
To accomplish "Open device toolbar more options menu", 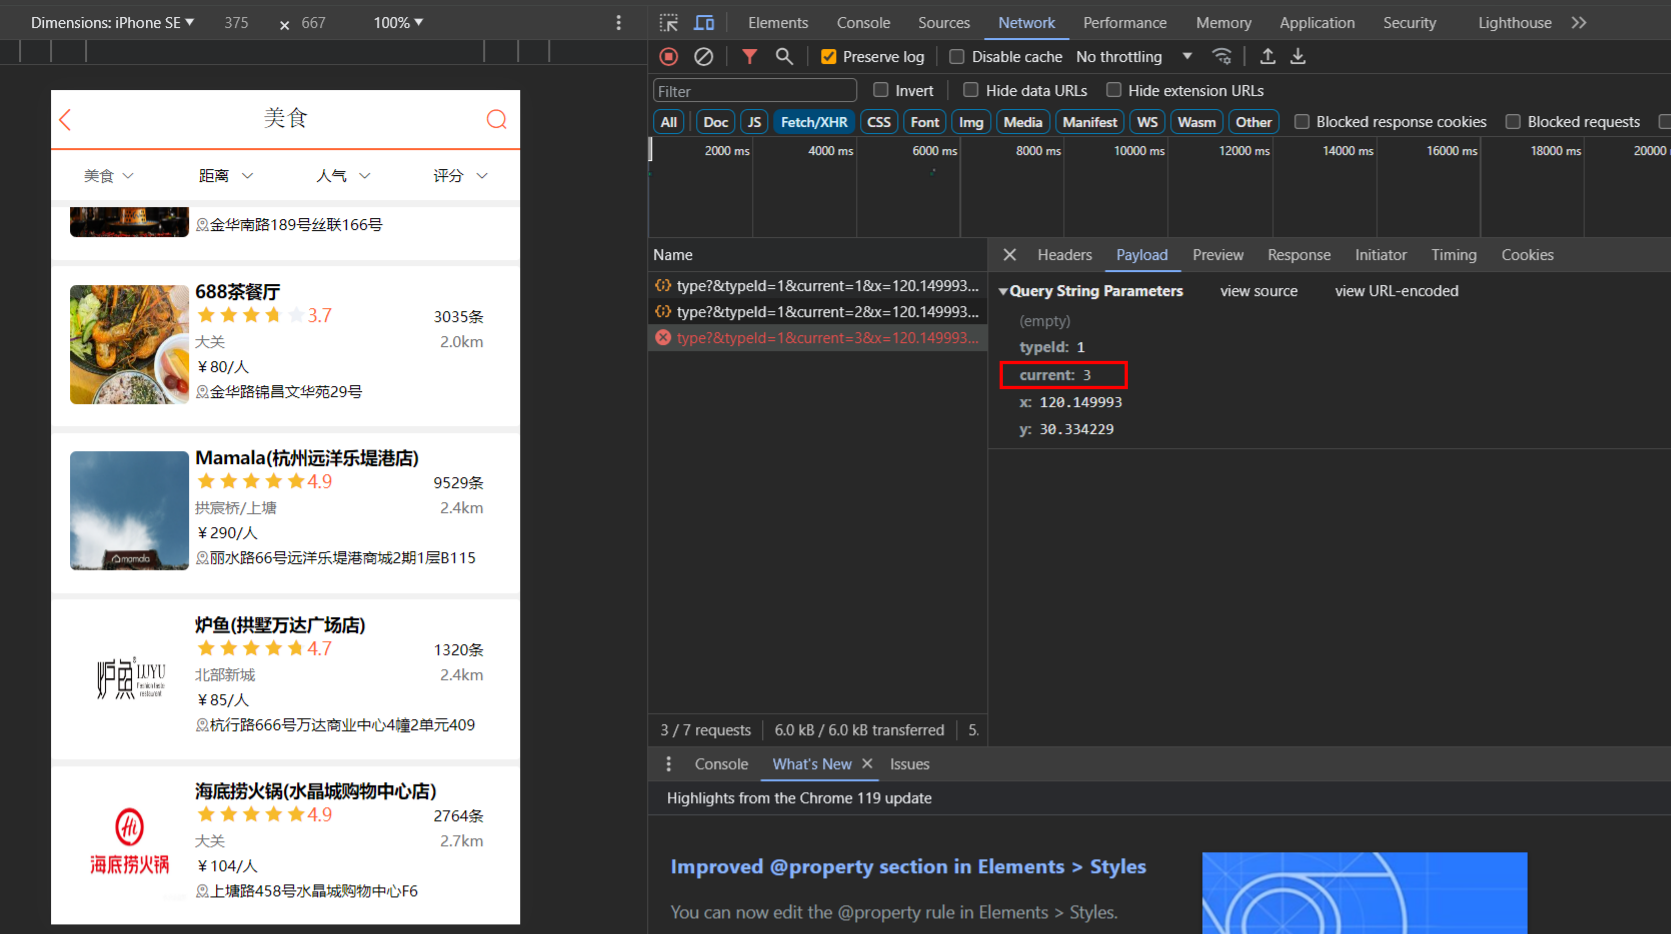I will [x=618, y=22].
